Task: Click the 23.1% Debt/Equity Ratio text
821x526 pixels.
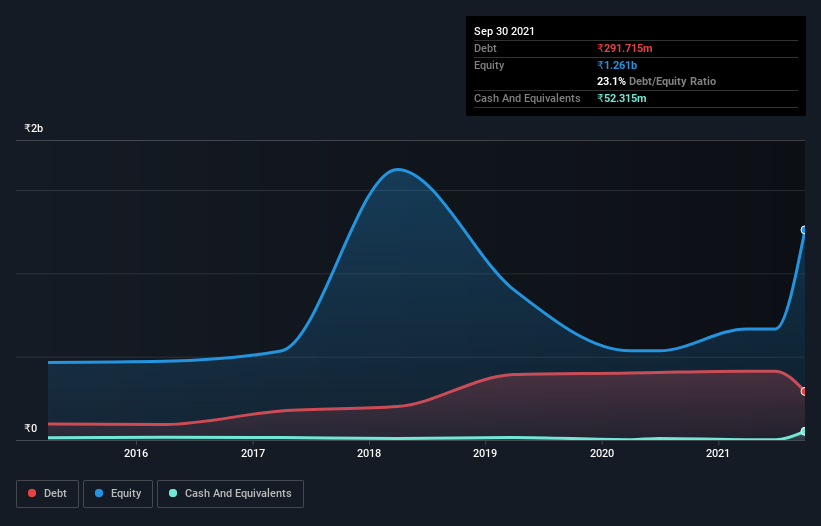Action: tap(657, 81)
